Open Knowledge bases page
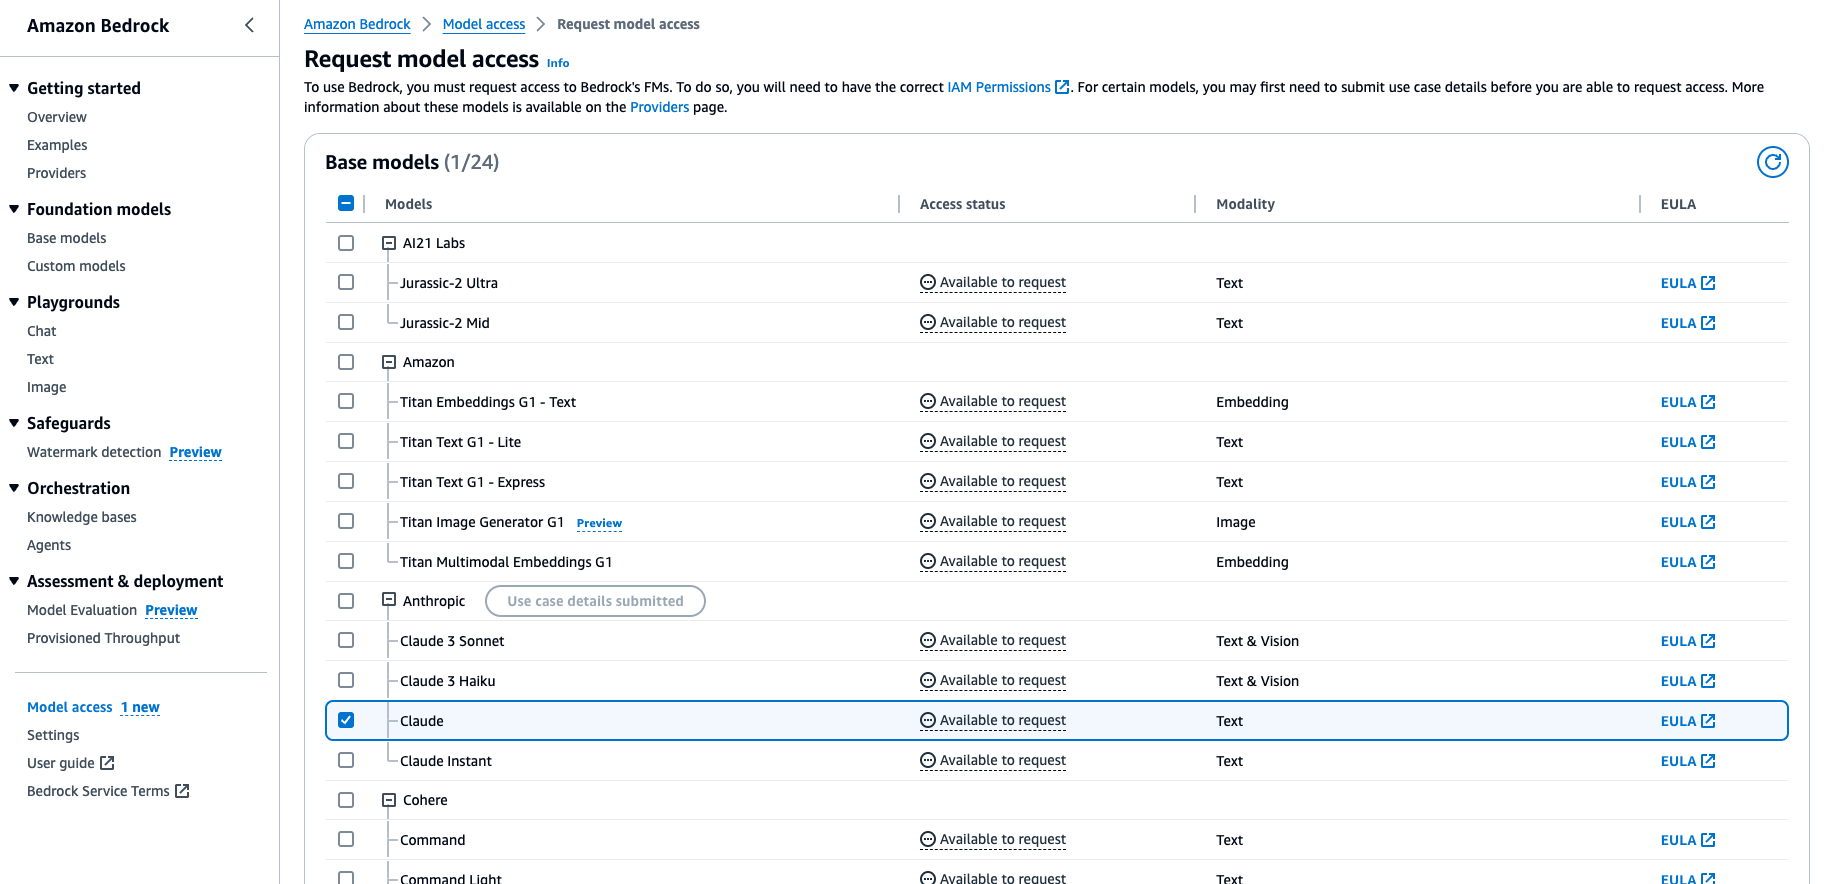This screenshot has width=1830, height=884. tap(82, 517)
